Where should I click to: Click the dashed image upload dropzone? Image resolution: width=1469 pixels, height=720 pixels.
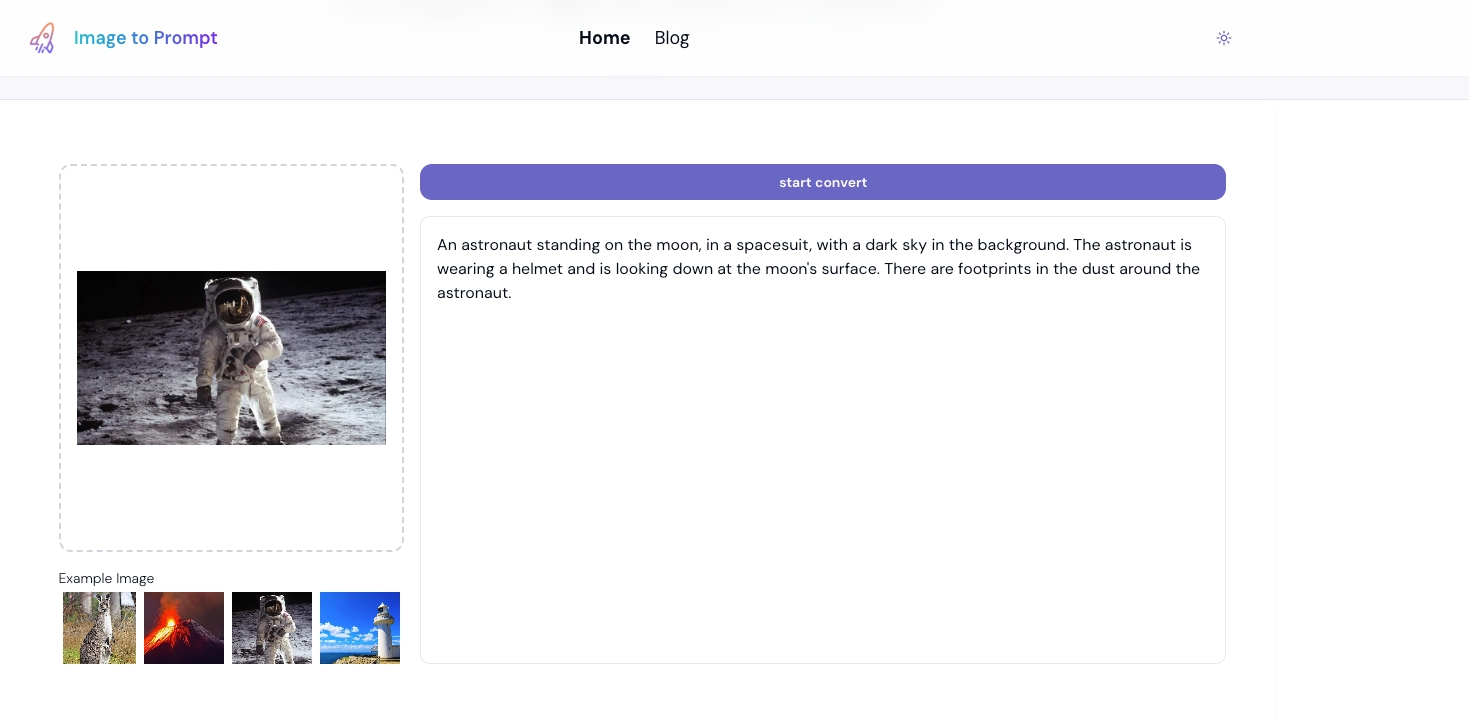pyautogui.click(x=231, y=500)
